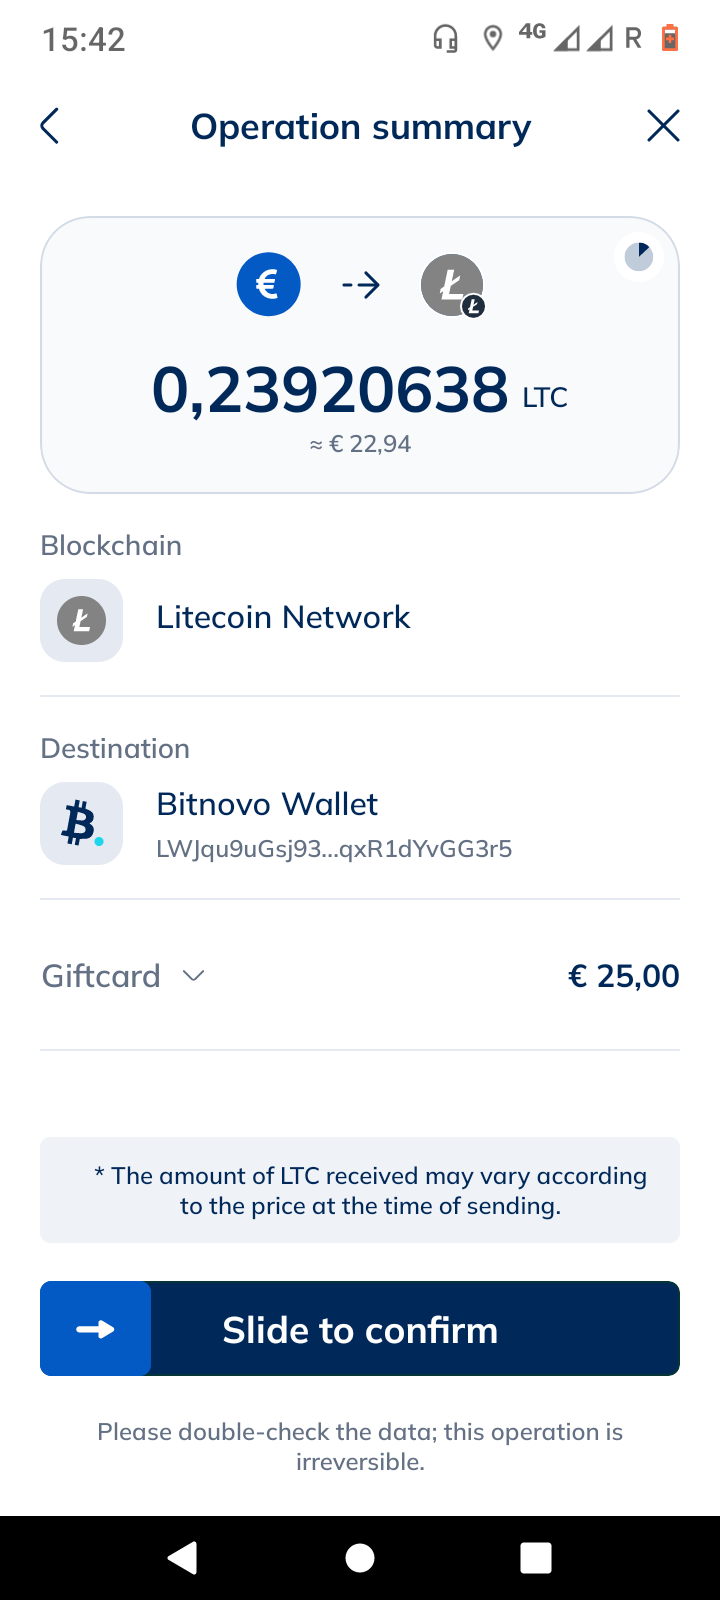Tap the slide arrow handle
Screen dimensions: 720x1600
(x=96, y=1329)
